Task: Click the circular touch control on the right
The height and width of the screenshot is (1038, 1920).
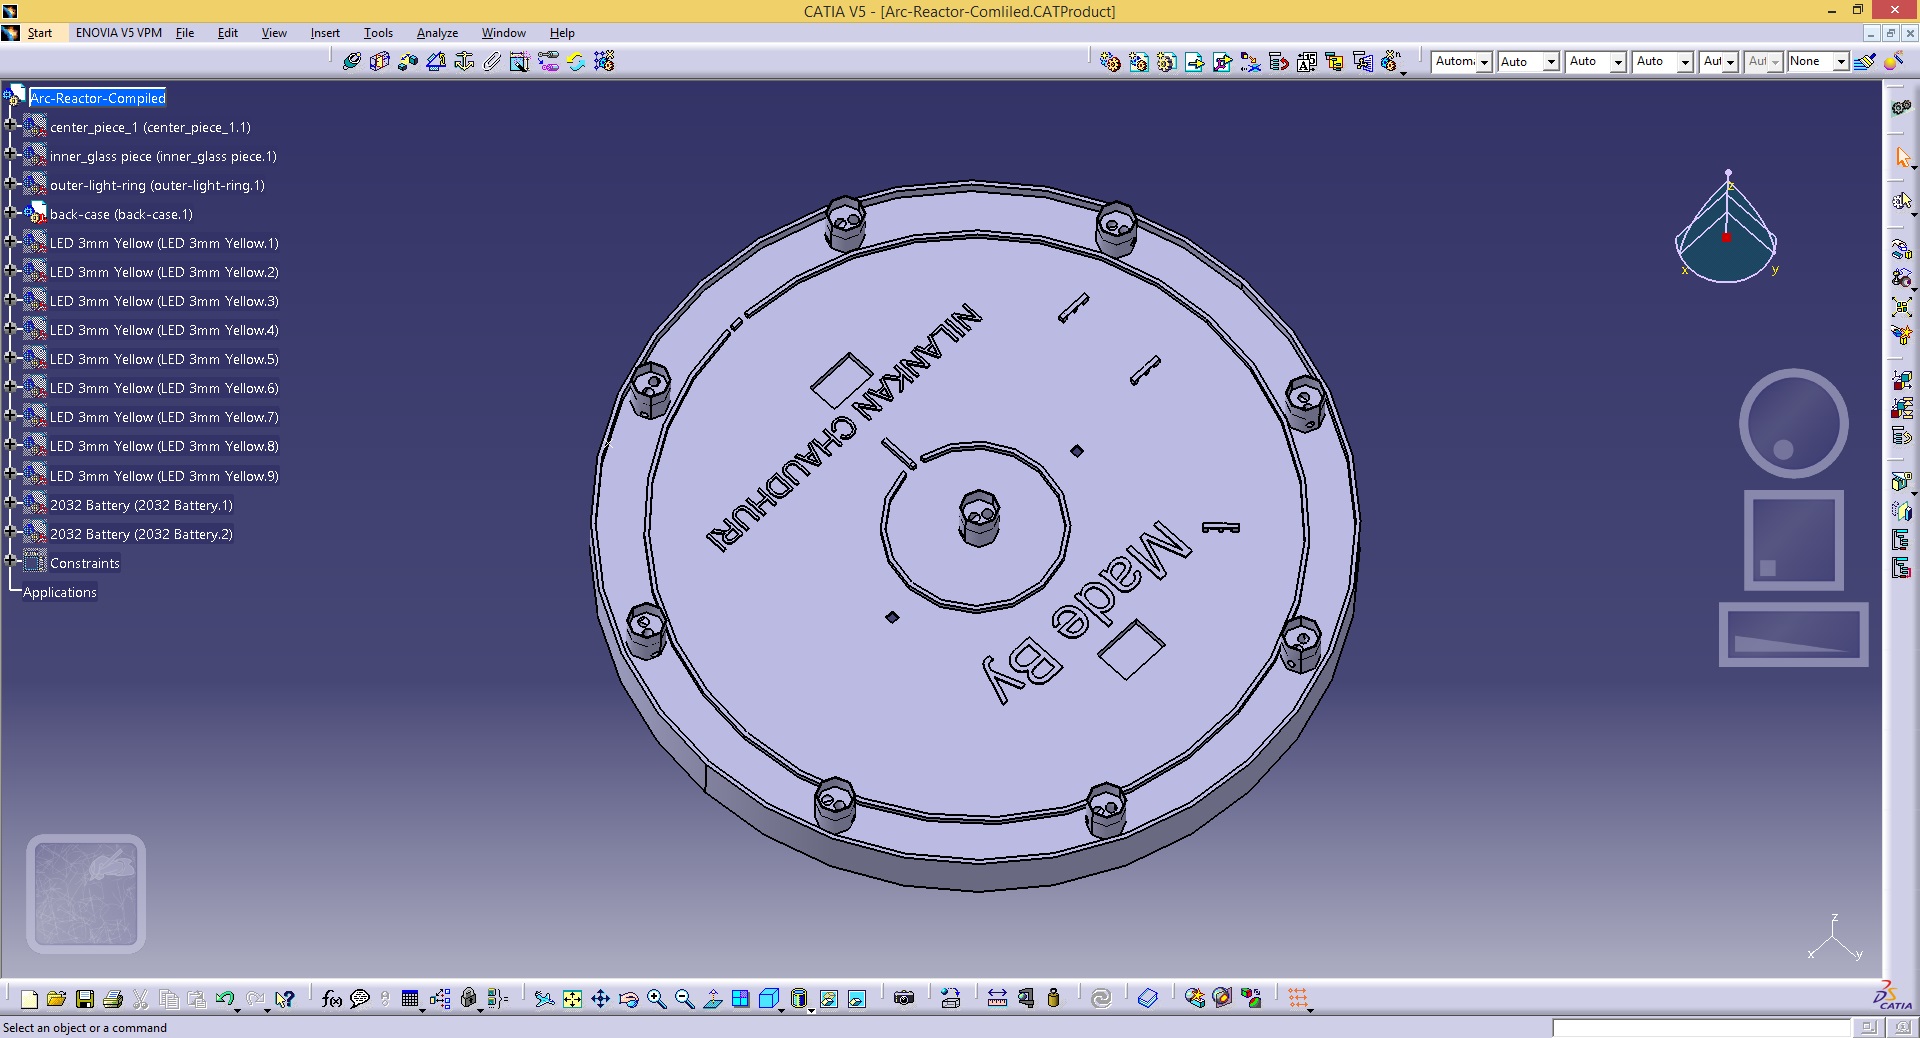Action: pos(1793,423)
